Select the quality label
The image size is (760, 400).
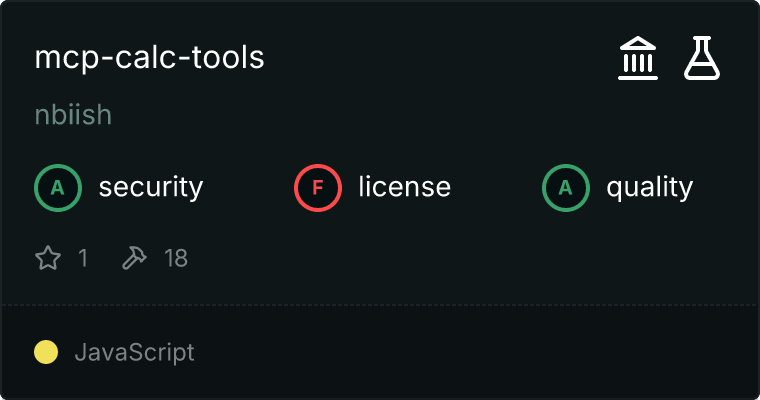pyautogui.click(x=649, y=187)
